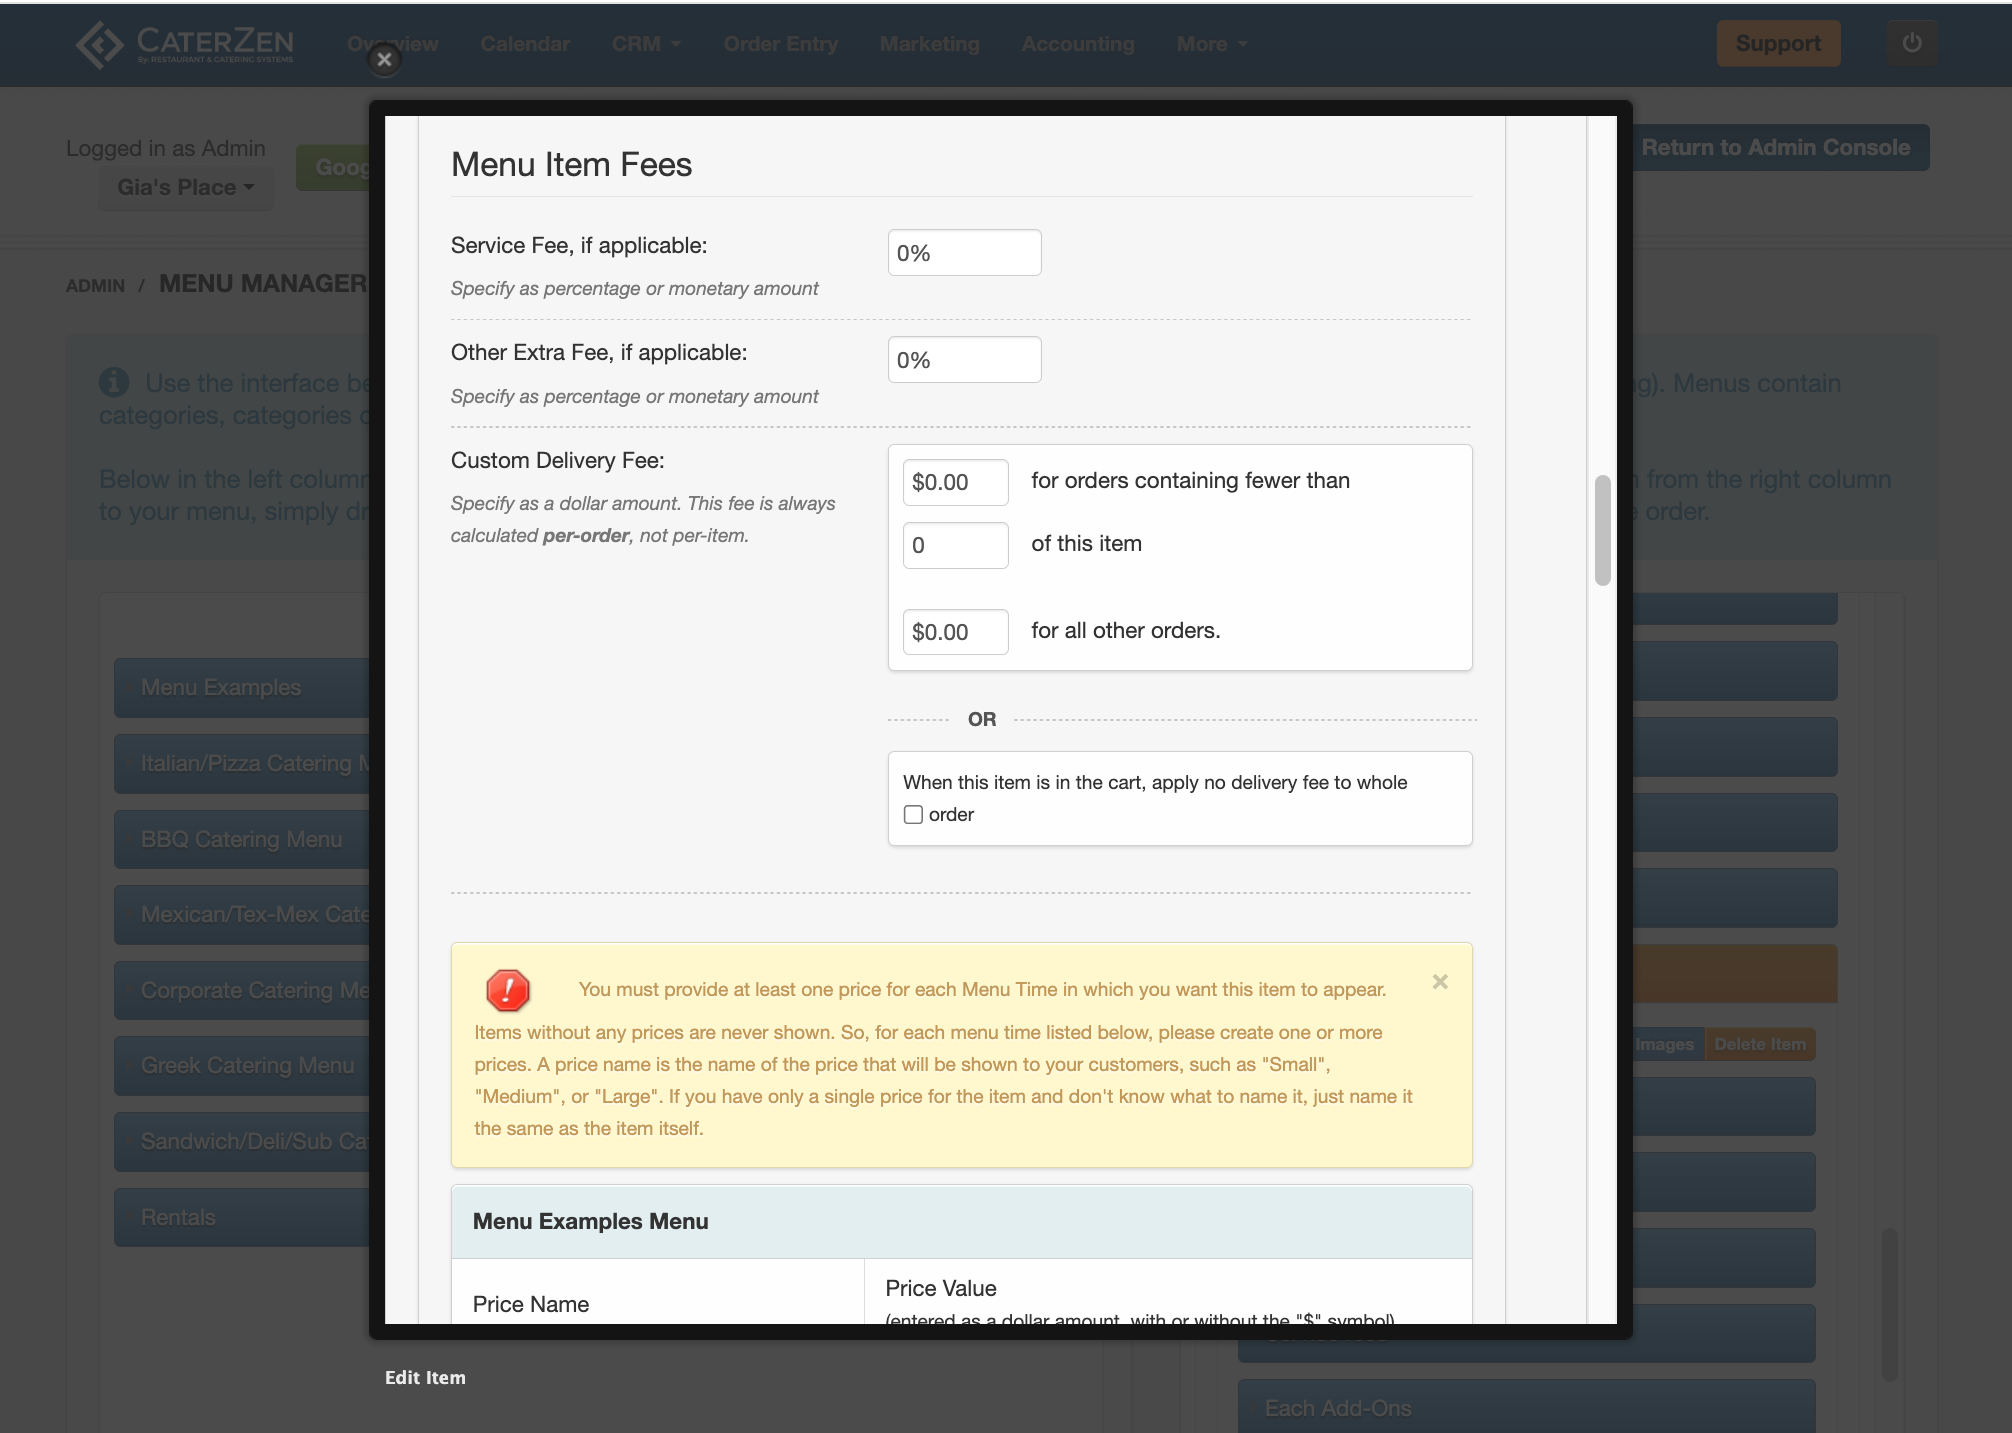Dismiss the yellow price warning alert
The width and height of the screenshot is (2012, 1433).
click(x=1440, y=982)
